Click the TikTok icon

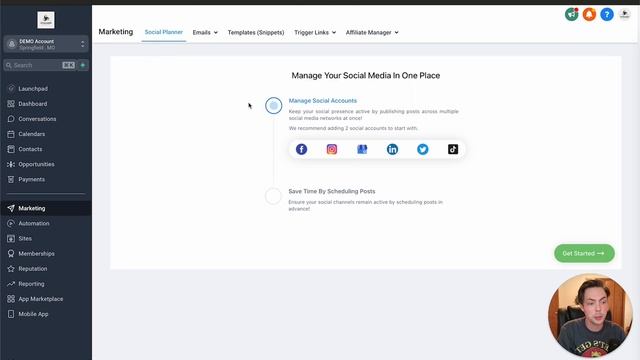click(x=453, y=149)
